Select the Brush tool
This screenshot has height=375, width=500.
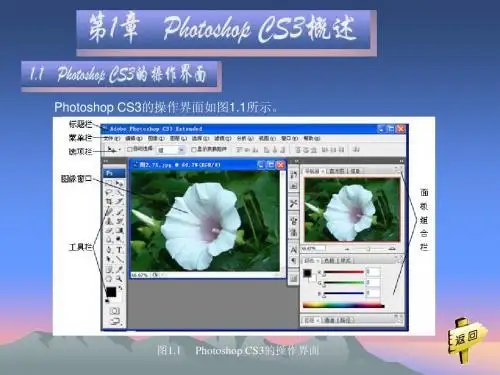click(119, 211)
